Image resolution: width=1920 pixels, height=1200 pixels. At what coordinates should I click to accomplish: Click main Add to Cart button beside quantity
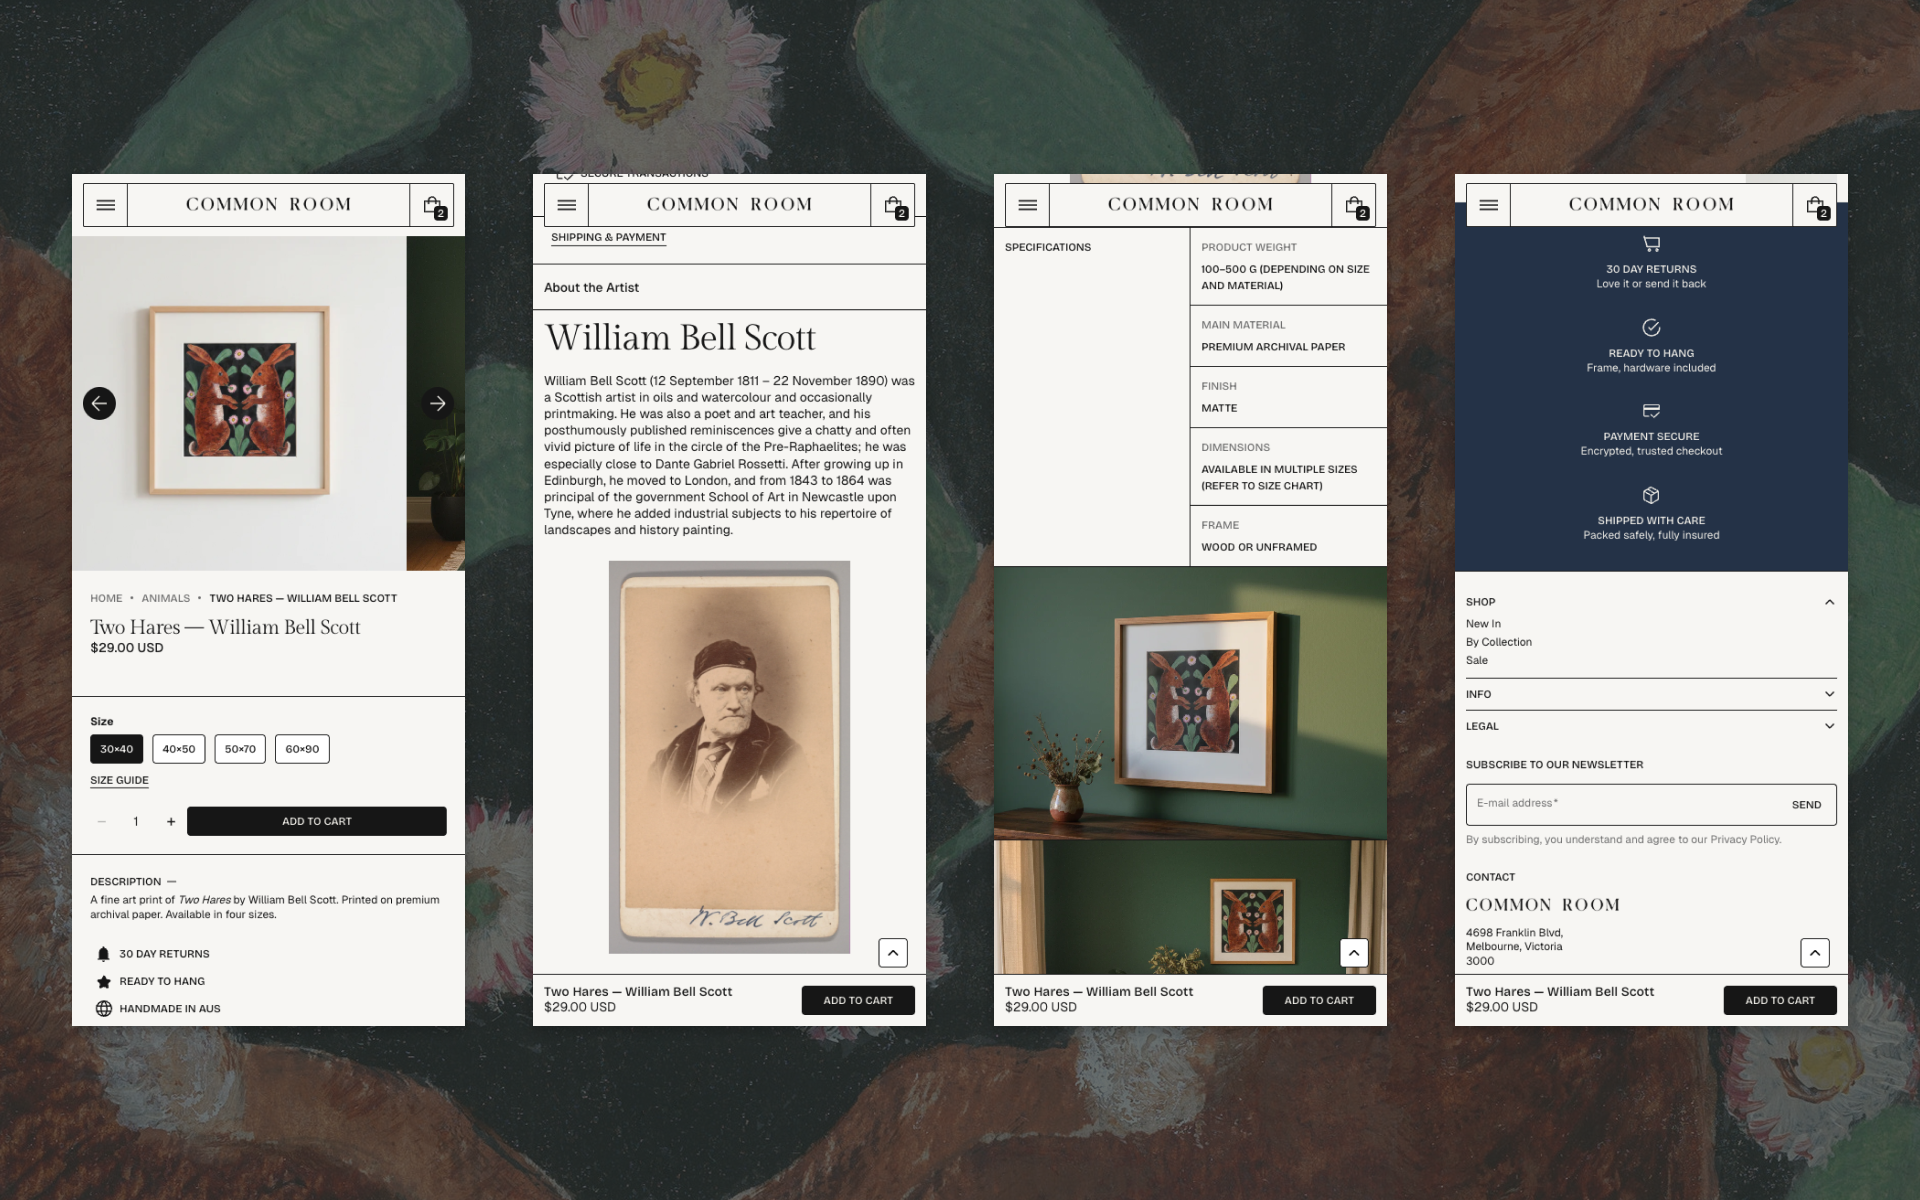pos(317,821)
